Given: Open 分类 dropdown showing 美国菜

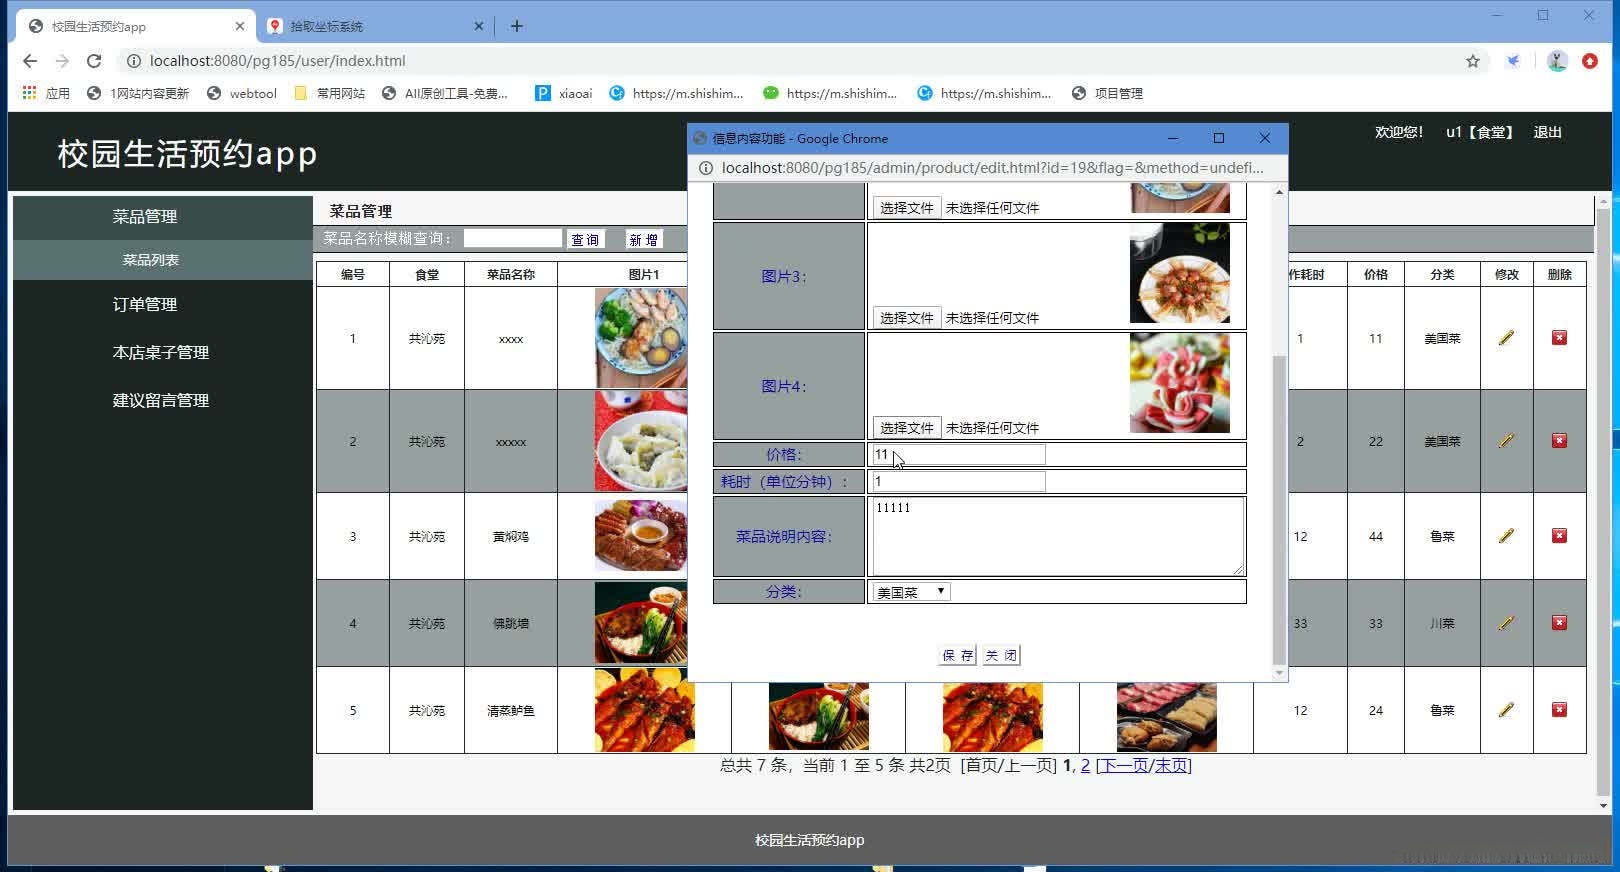Looking at the screenshot, I should point(910,592).
